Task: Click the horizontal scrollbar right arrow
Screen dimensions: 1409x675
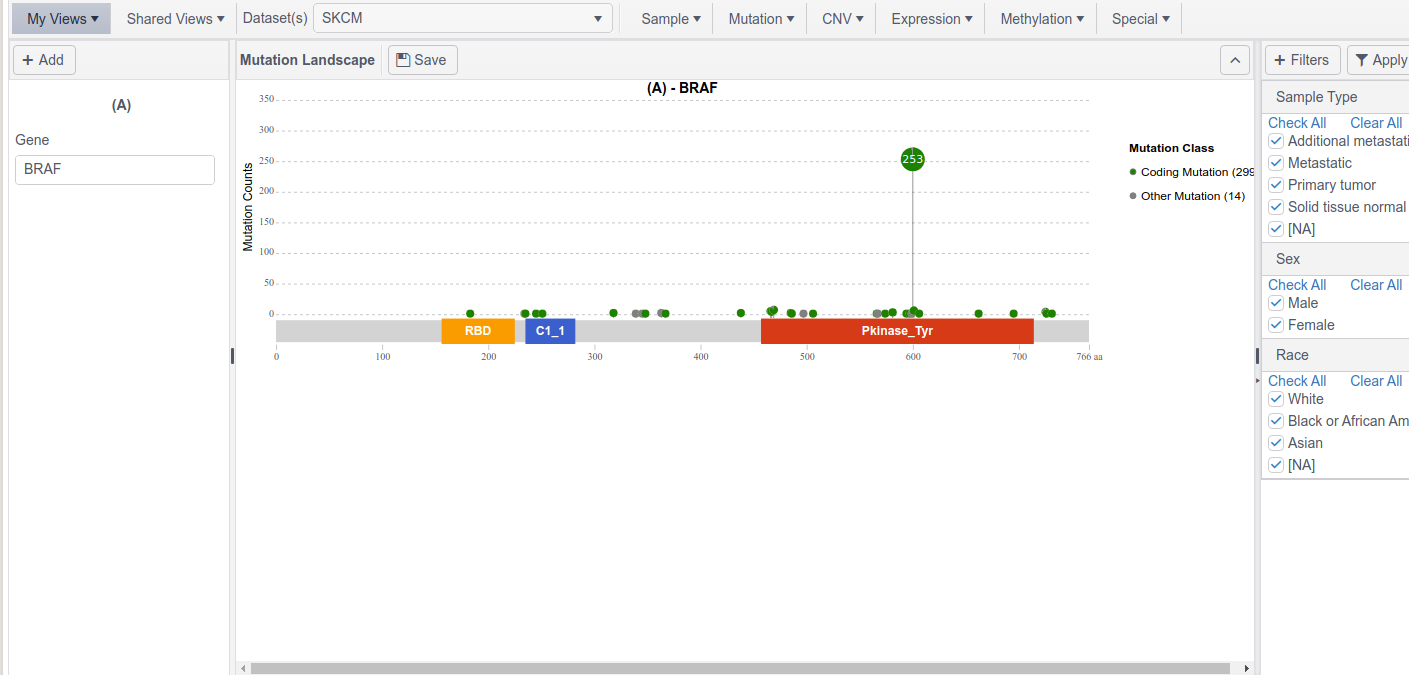Action: [x=1246, y=668]
